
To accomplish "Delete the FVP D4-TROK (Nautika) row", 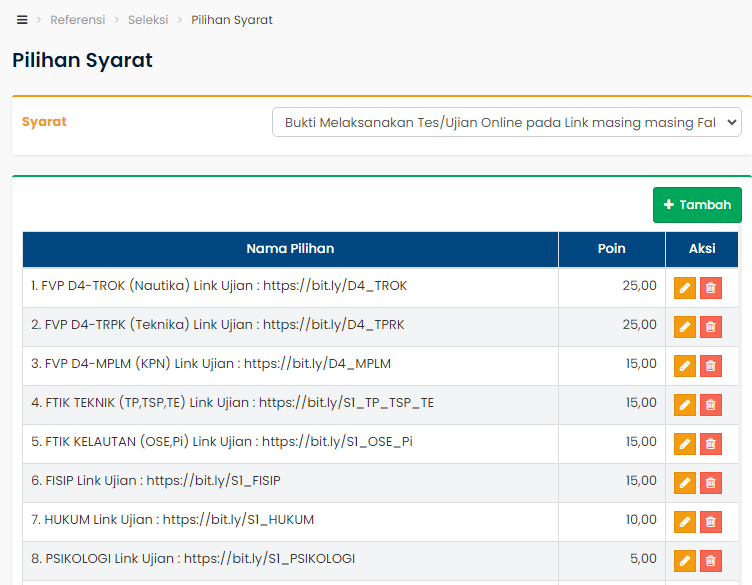I will pos(711,288).
